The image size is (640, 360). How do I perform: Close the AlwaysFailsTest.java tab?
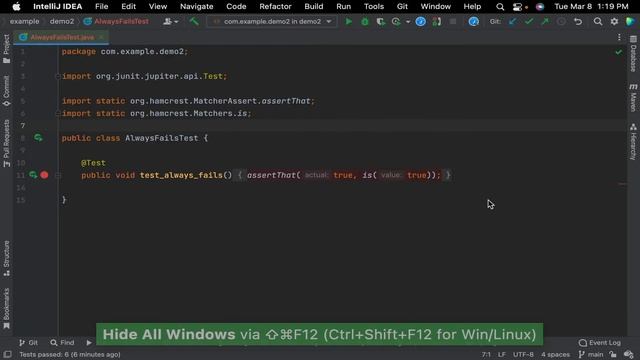pos(101,37)
